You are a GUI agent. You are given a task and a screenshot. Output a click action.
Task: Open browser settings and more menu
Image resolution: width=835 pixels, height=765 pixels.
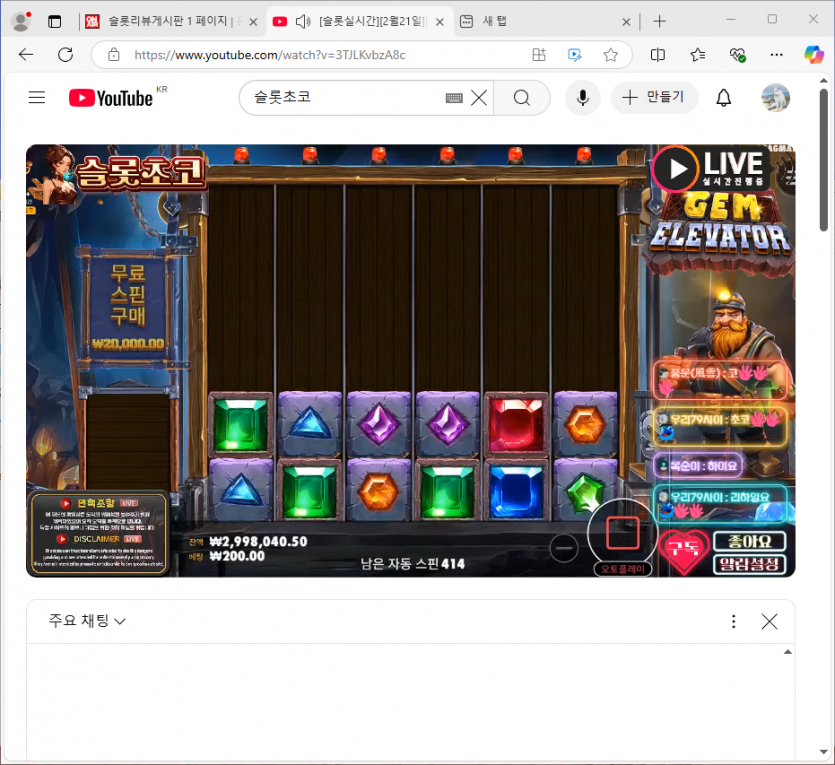tap(776, 54)
